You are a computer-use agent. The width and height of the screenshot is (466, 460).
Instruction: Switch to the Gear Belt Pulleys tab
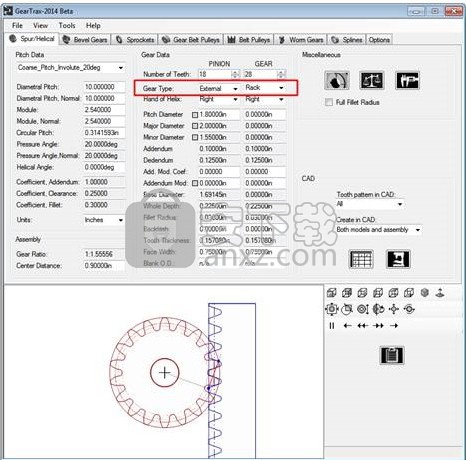[191, 40]
